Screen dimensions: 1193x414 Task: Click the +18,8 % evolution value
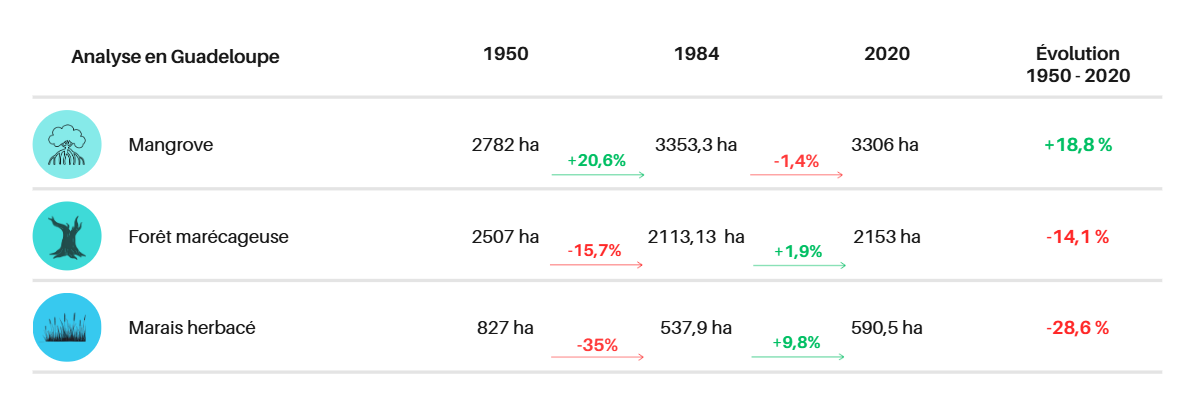1078,145
